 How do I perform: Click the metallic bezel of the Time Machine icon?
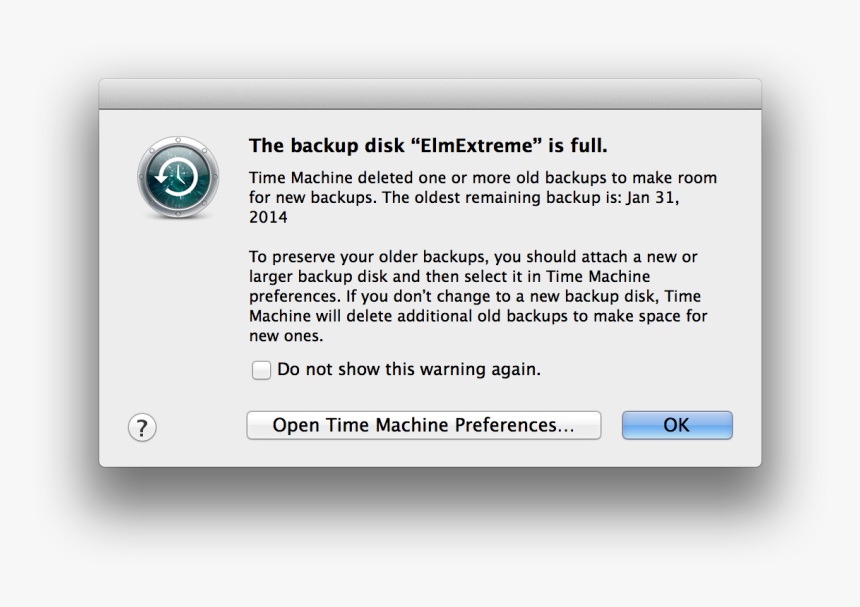coord(178,141)
